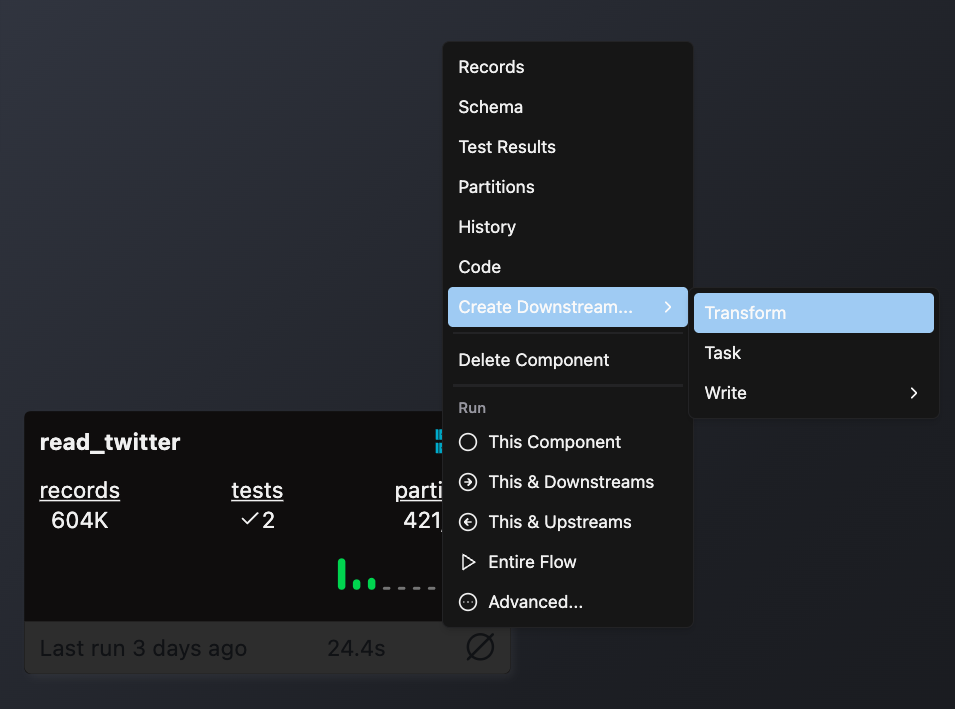
Task: Click left-arrow icon for This & Upstreams
Action: [x=468, y=523]
